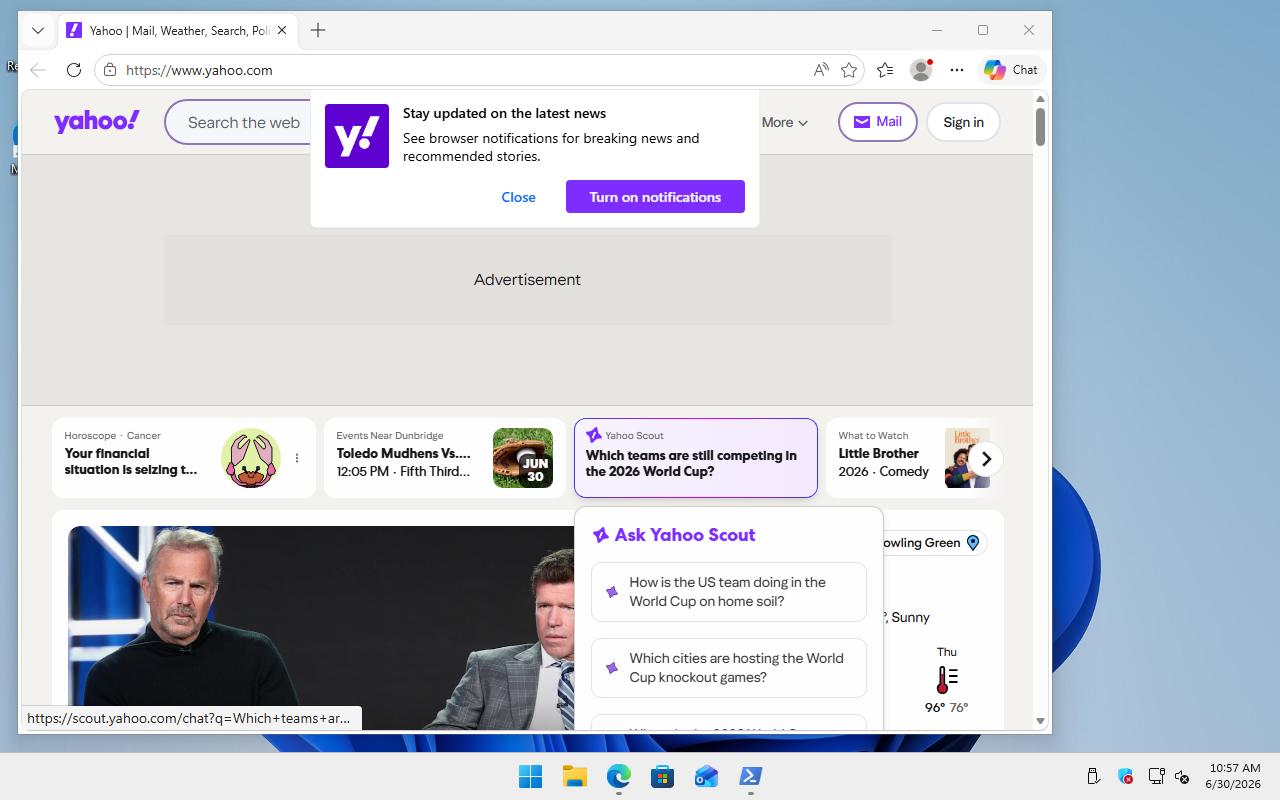The height and width of the screenshot is (800, 1280).
Task: Click the Advertisement placeholder banner
Action: coord(528,280)
